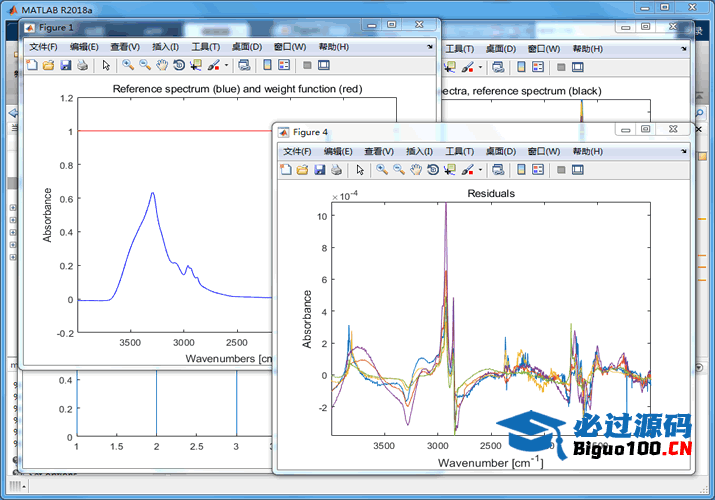This screenshot has height=500, width=715.
Task: Hide Plot Tools icon in Figure 4
Action: click(x=561, y=170)
